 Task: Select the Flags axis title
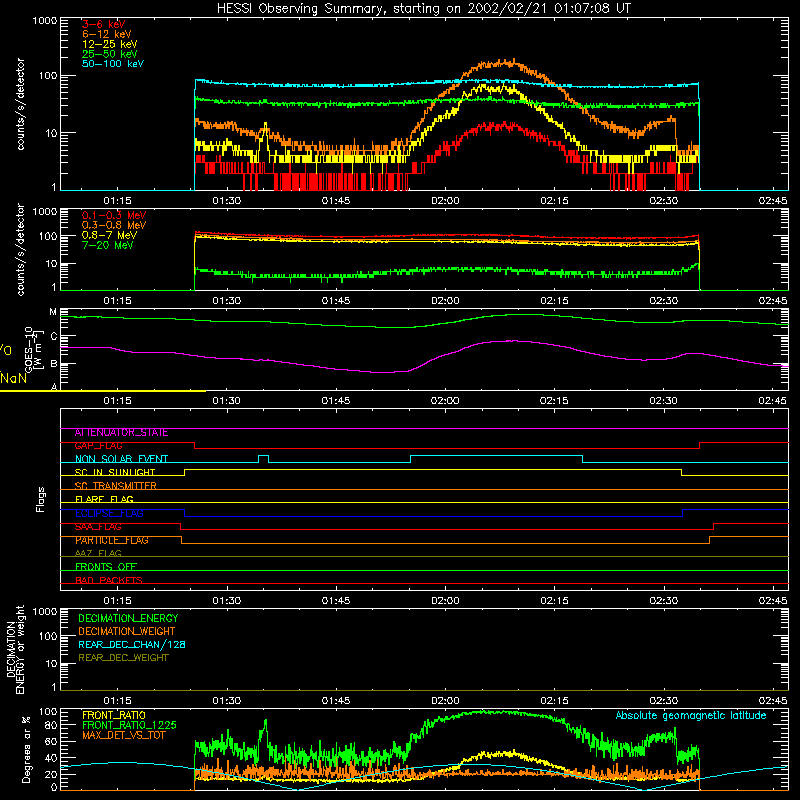click(41, 499)
